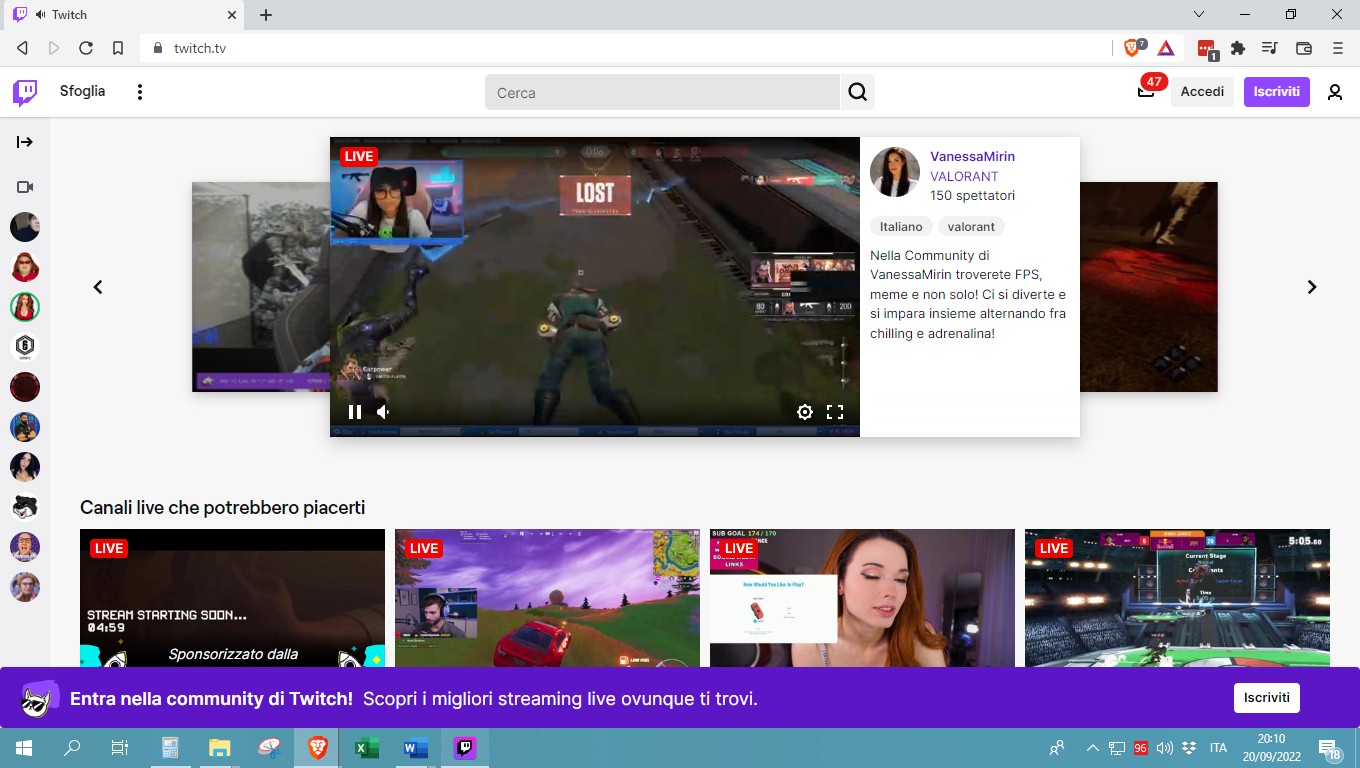This screenshot has height=768, width=1360.
Task: Open the 'Current Stage' arena live thumbnail
Action: (x=1177, y=598)
